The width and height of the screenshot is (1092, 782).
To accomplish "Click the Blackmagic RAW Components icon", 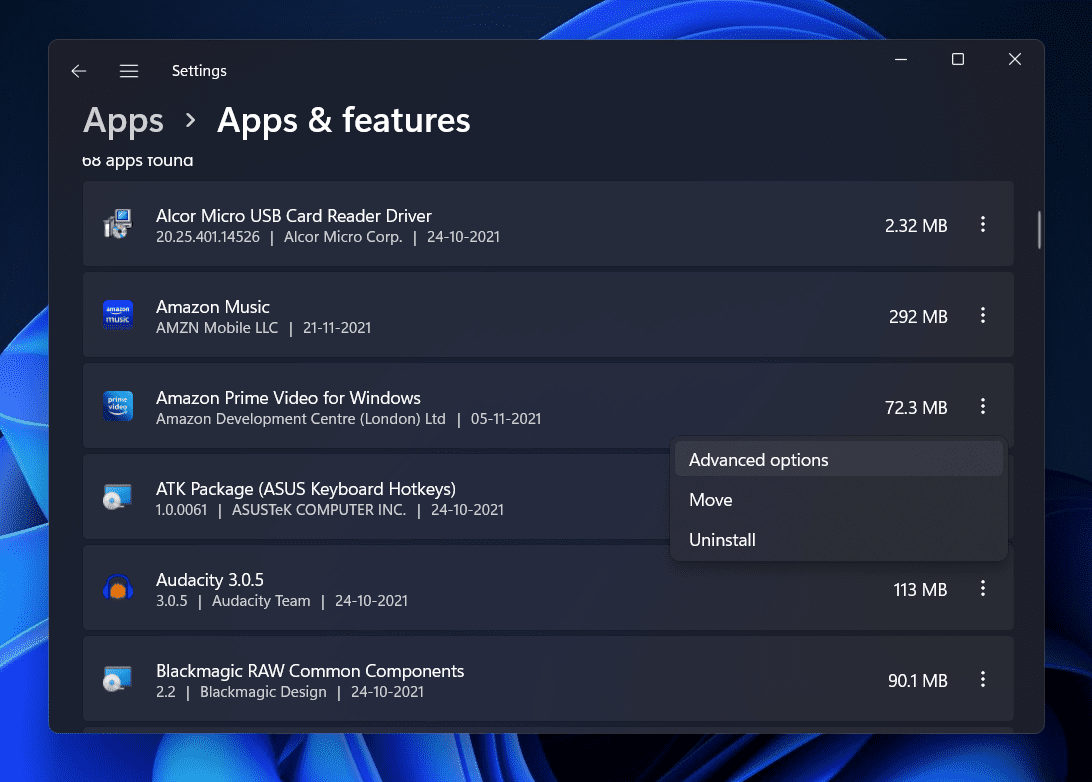I will coord(118,679).
